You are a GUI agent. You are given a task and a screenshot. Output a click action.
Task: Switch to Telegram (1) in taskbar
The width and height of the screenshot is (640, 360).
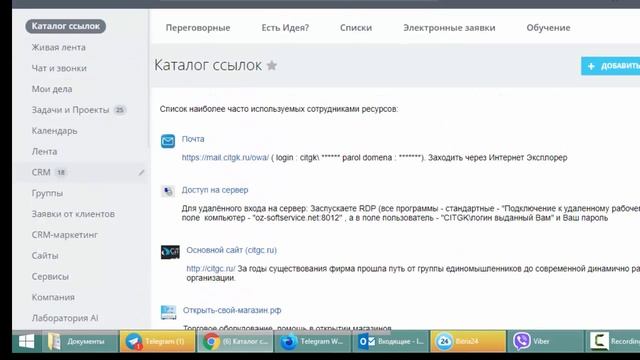pyautogui.click(x=158, y=341)
